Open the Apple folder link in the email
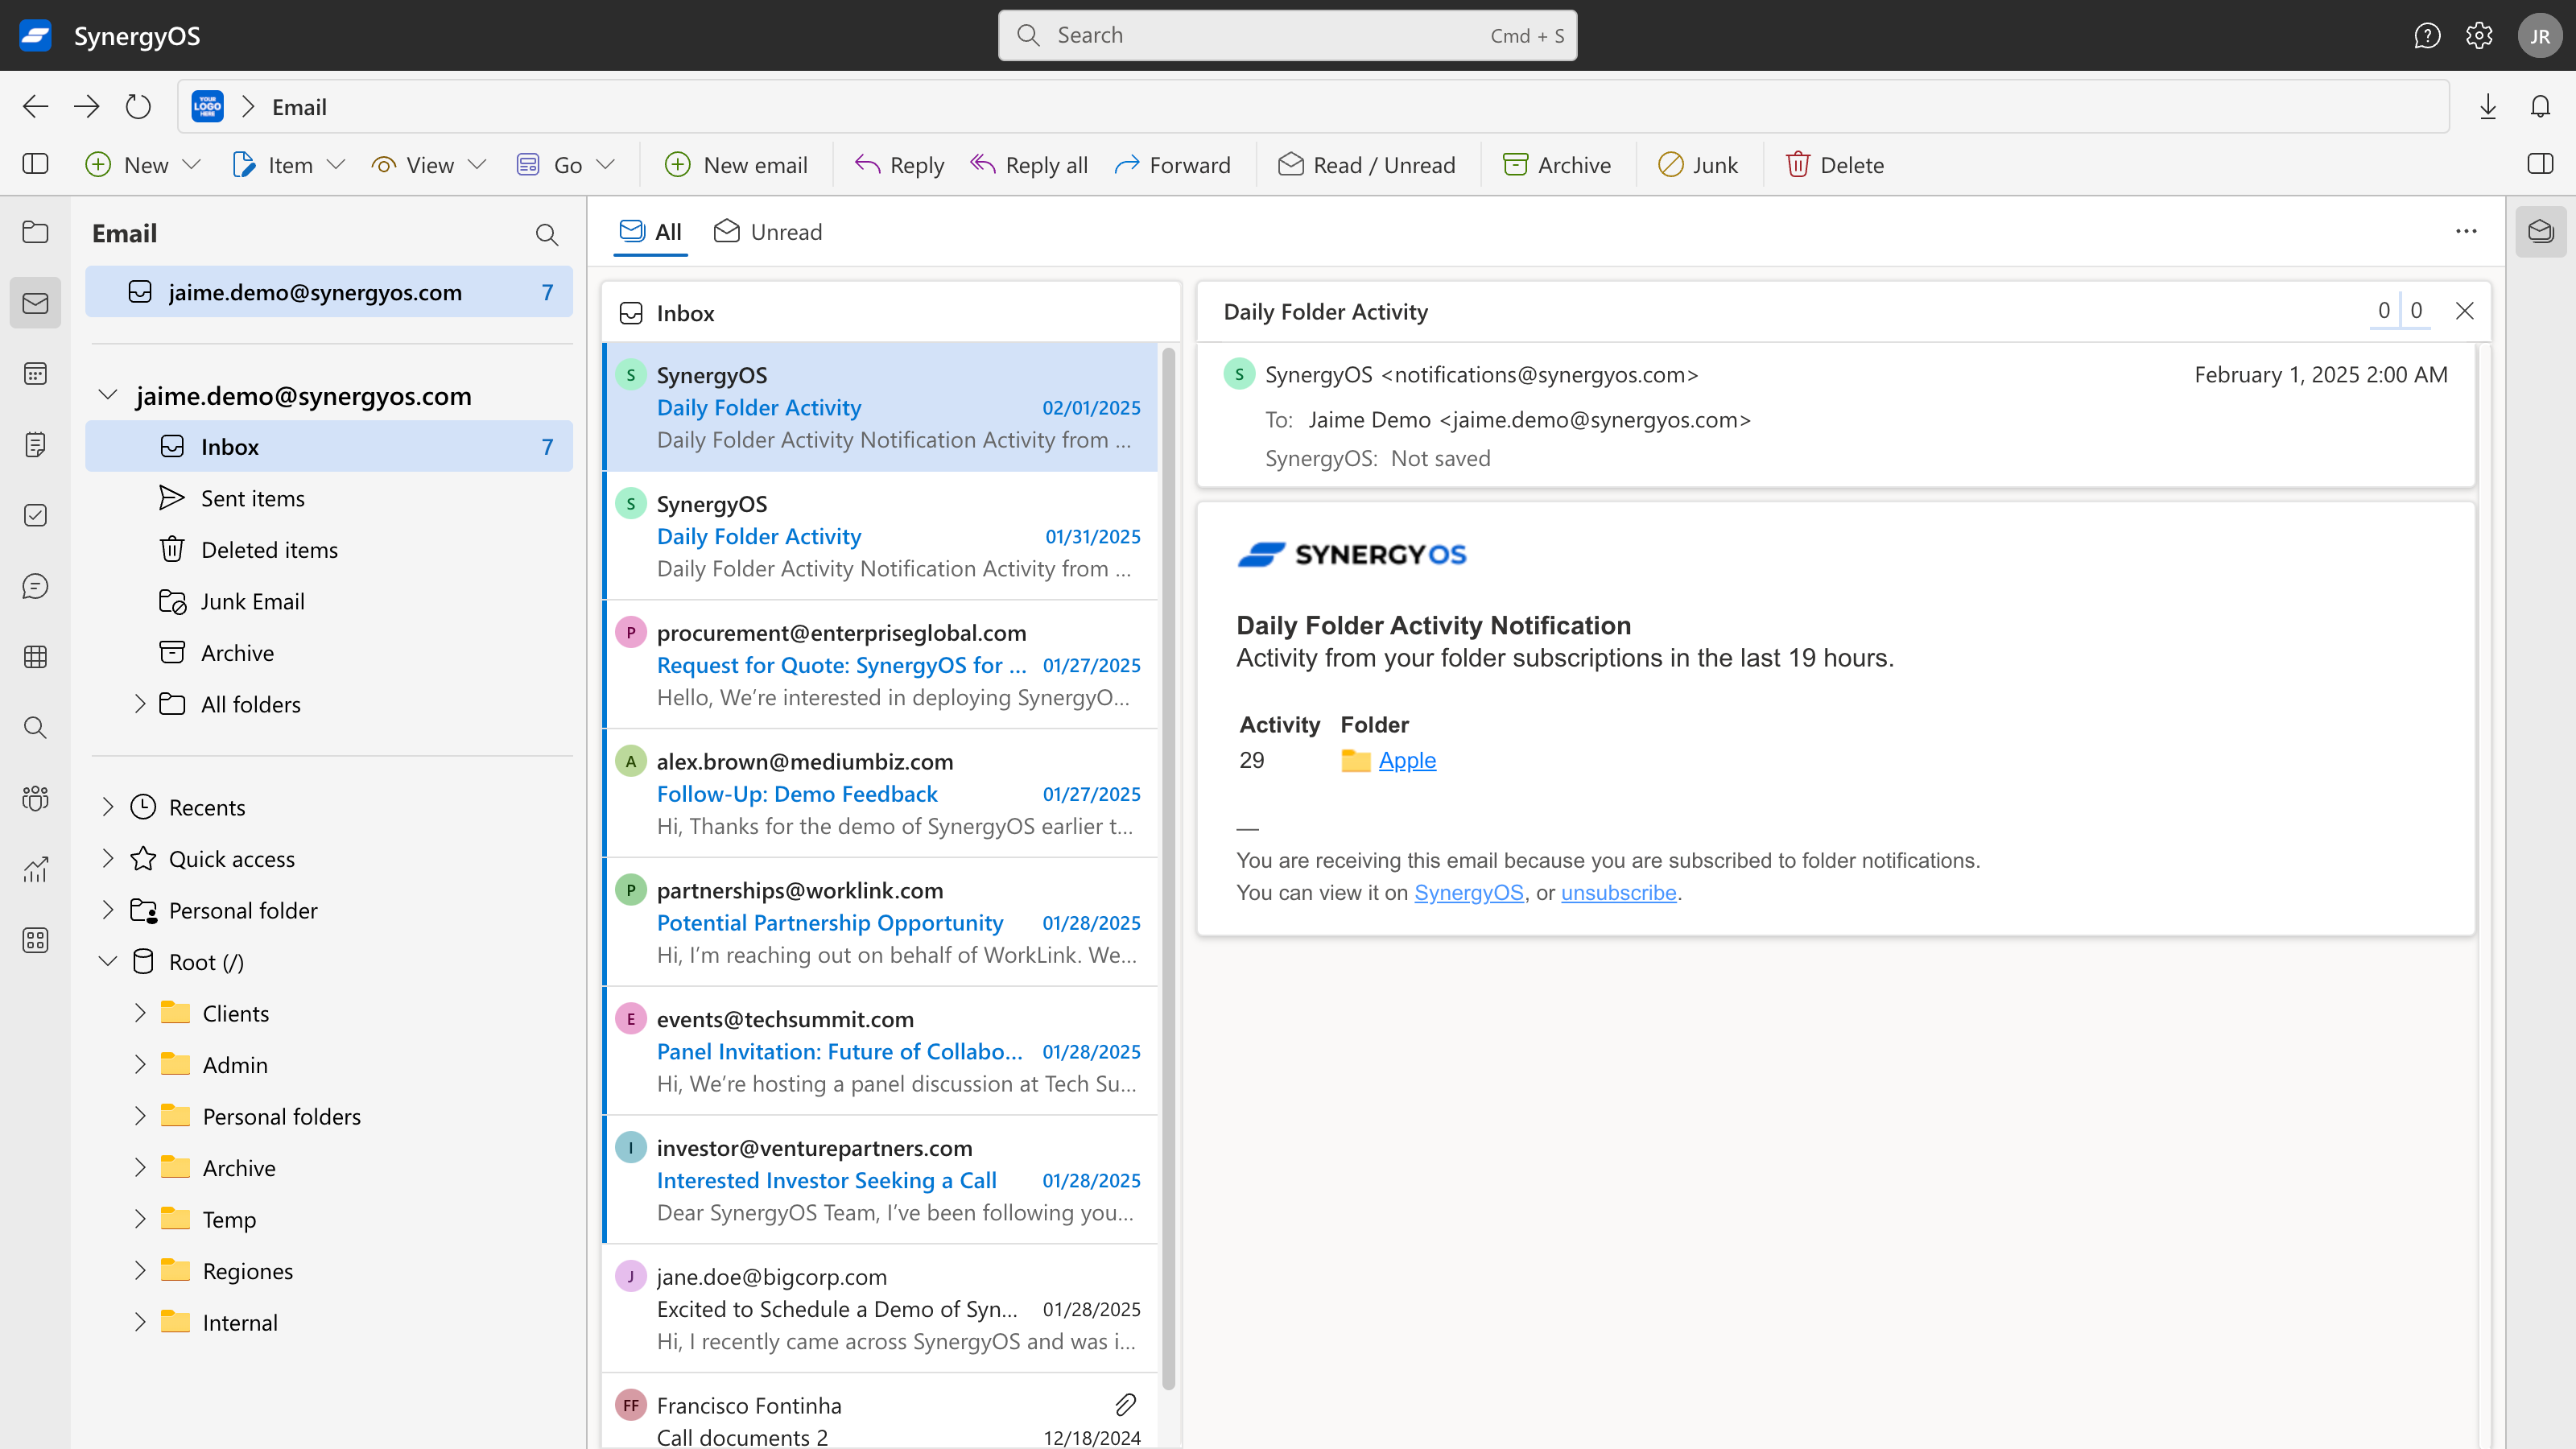The height and width of the screenshot is (1449, 2576). coord(1407,760)
